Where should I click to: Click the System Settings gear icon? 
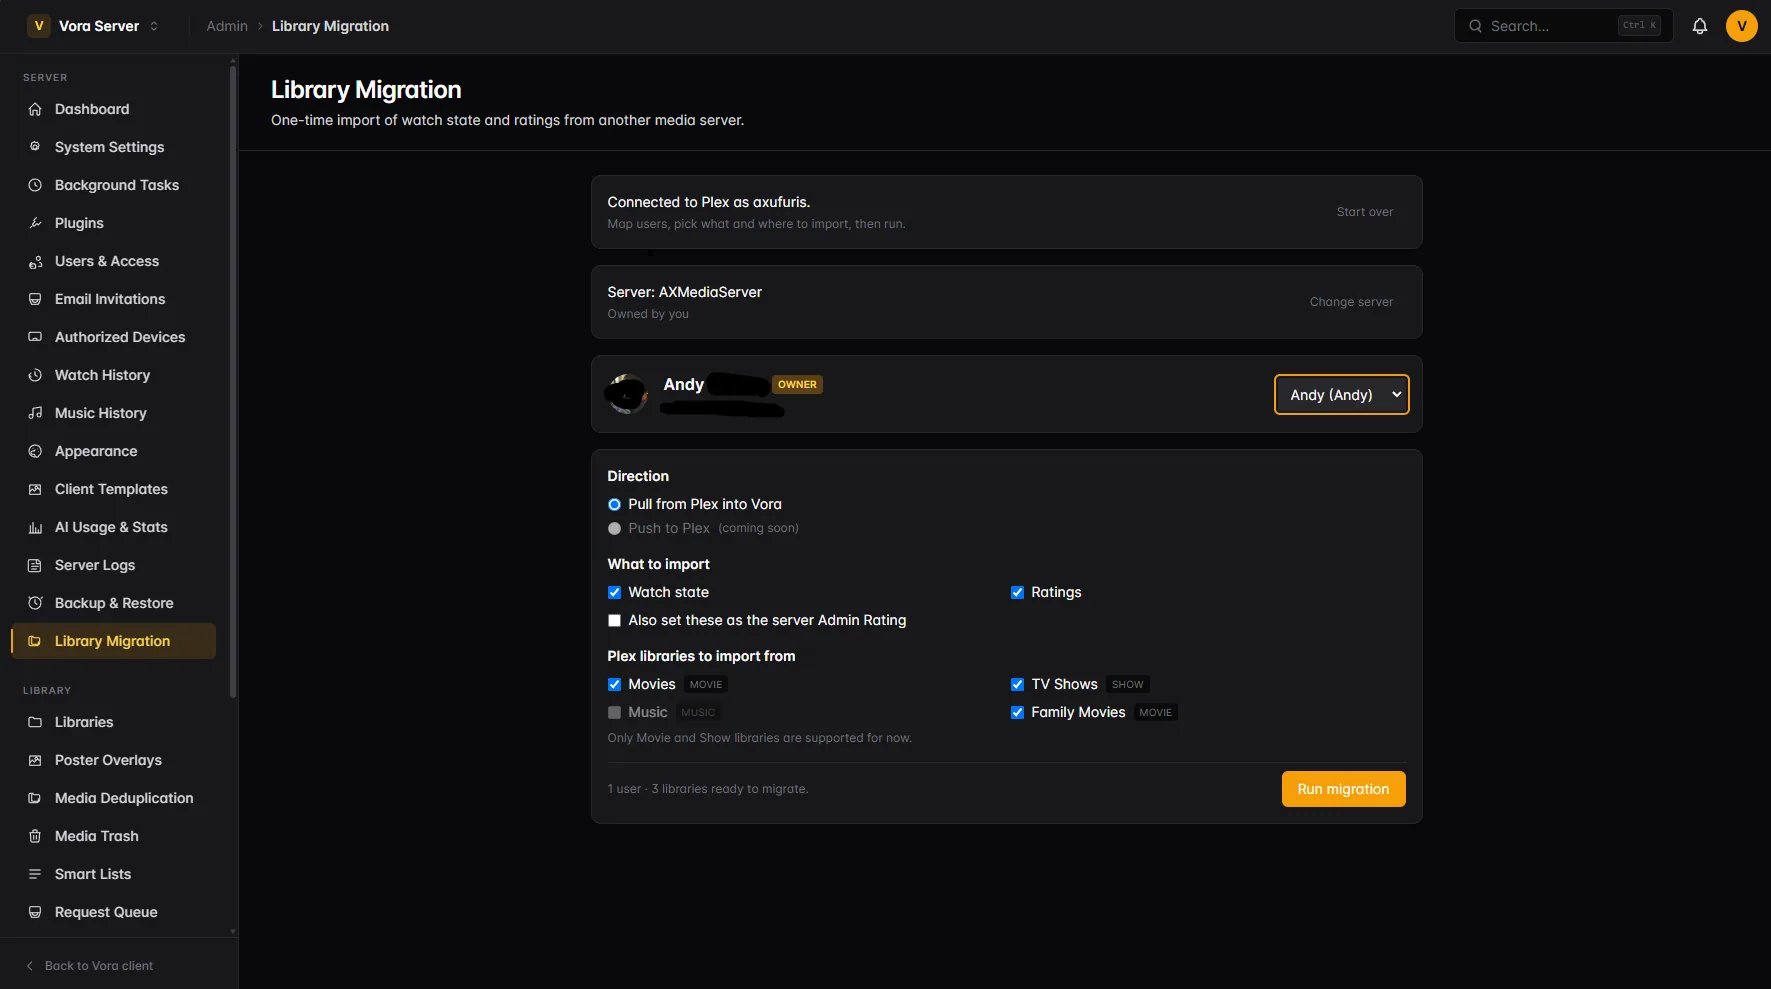[x=35, y=147]
